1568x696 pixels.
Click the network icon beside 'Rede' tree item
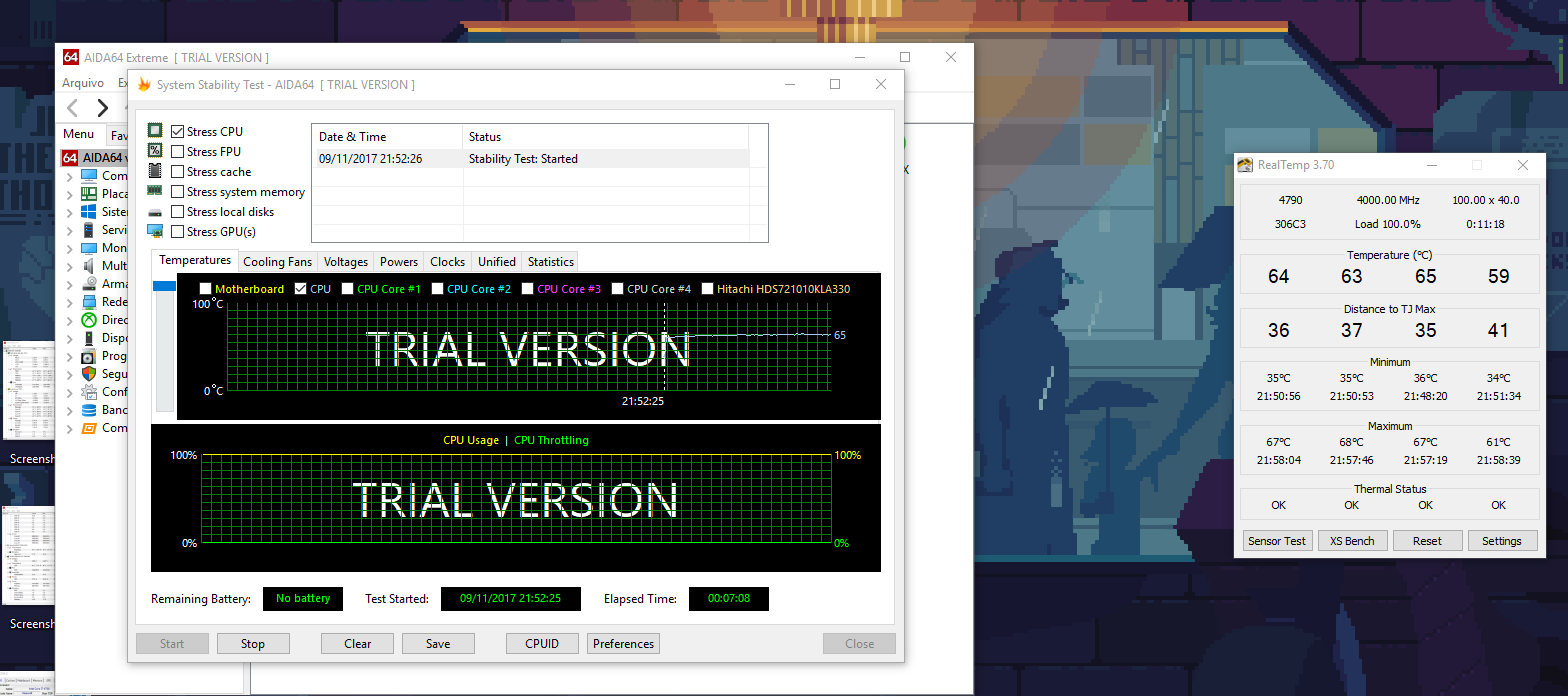[89, 302]
